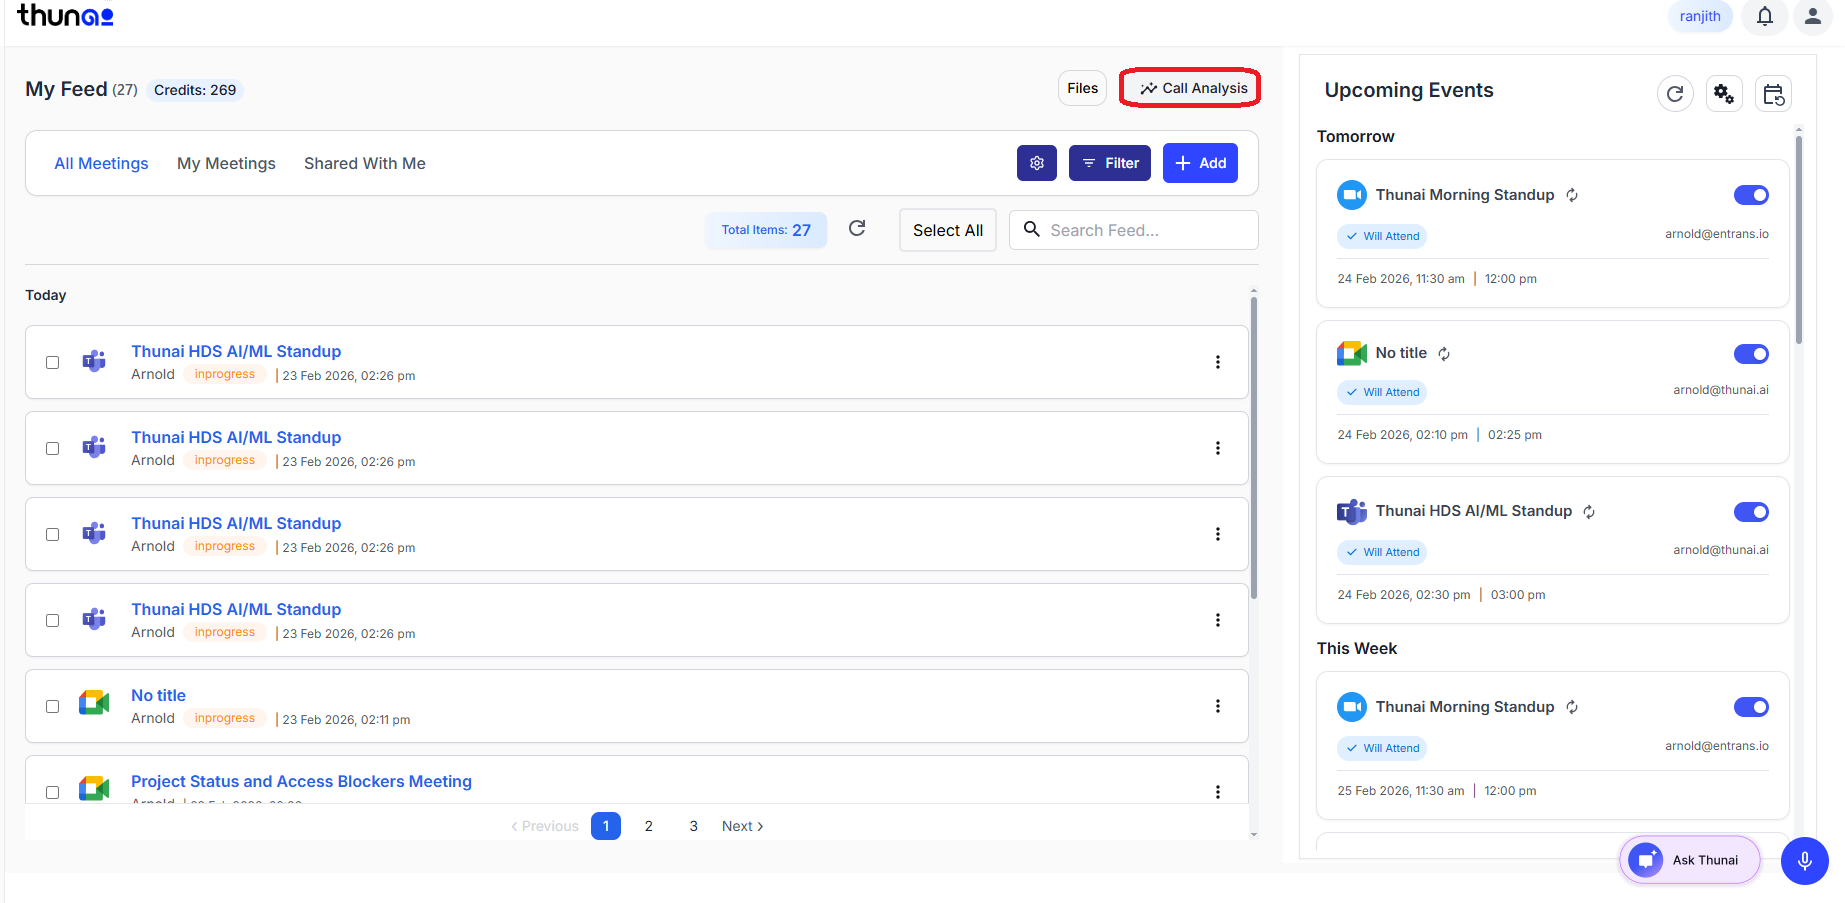Open the notifications bell
Image resolution: width=1845 pixels, height=903 pixels.
click(x=1765, y=16)
